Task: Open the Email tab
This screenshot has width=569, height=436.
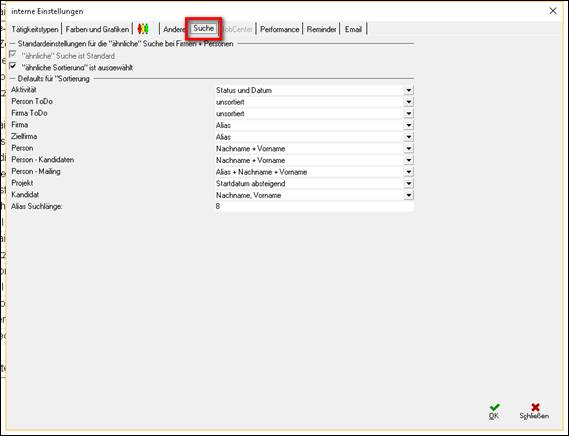Action: pos(353,29)
